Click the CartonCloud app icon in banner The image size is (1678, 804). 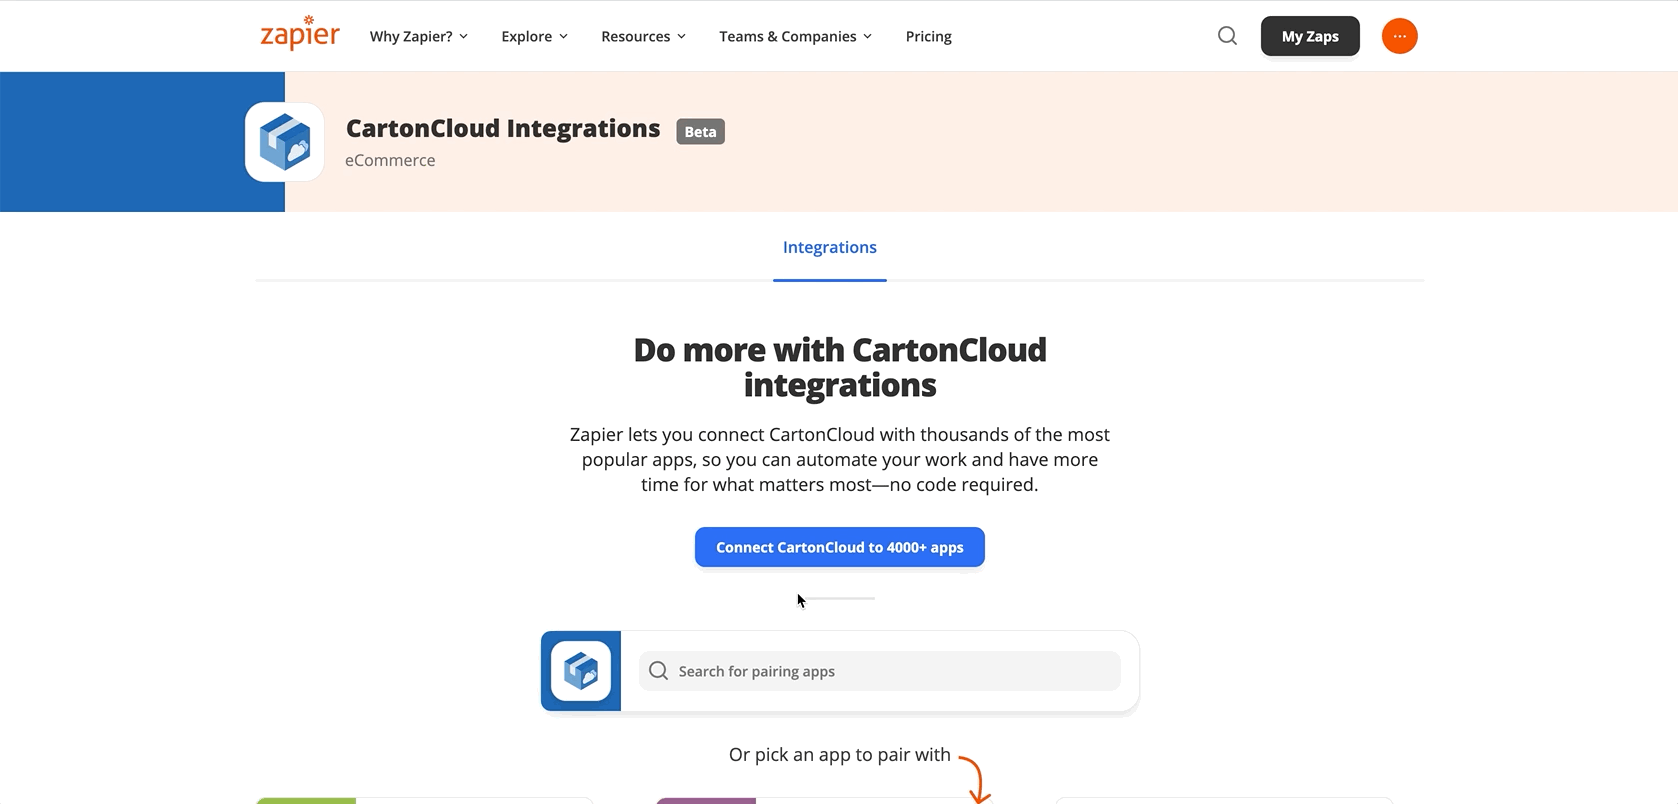click(x=285, y=142)
